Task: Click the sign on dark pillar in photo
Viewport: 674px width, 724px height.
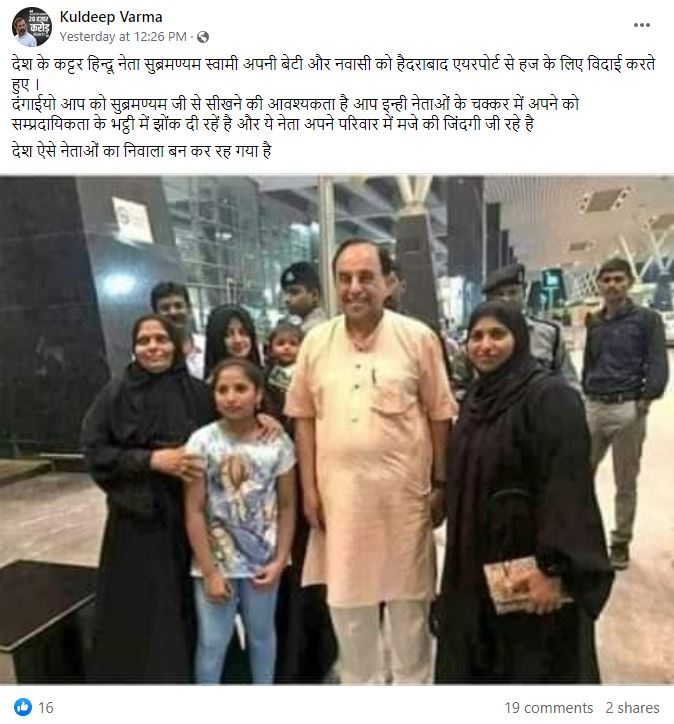Action: pos(133,221)
